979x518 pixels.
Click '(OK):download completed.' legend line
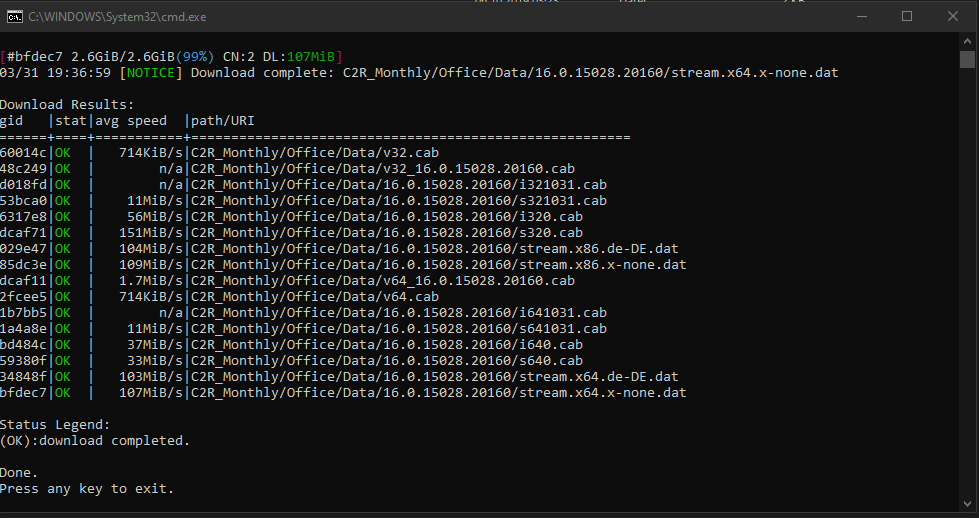[95, 441]
